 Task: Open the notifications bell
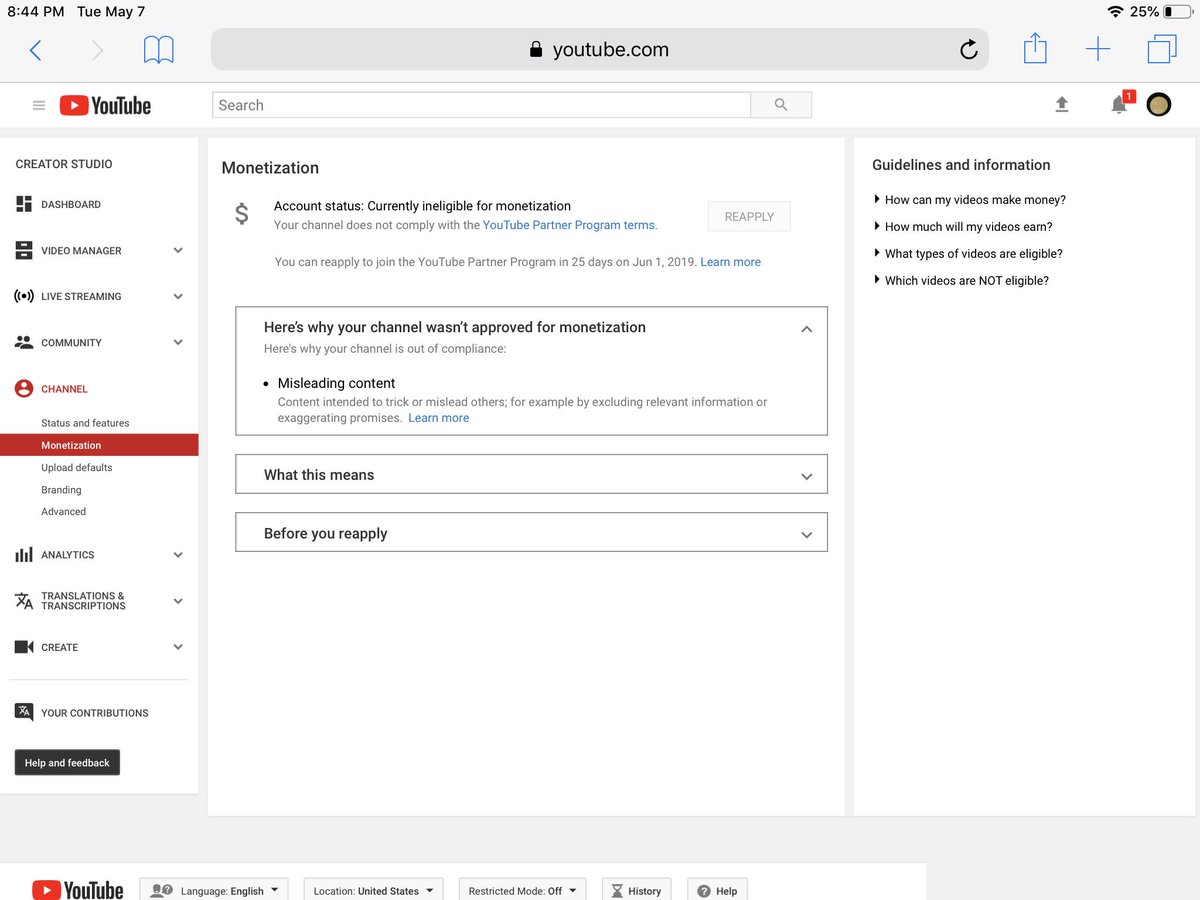pyautogui.click(x=1120, y=104)
